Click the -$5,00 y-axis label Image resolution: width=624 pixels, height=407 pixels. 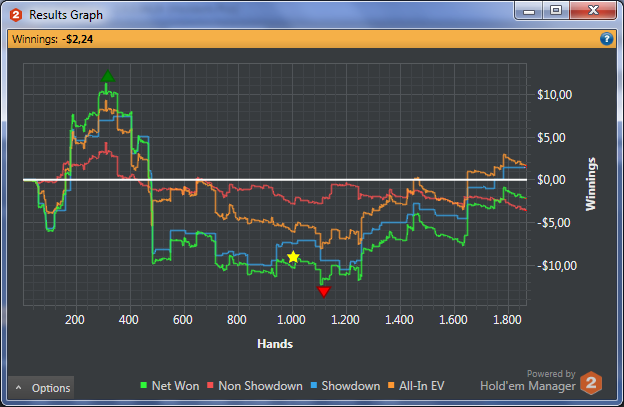coord(551,223)
